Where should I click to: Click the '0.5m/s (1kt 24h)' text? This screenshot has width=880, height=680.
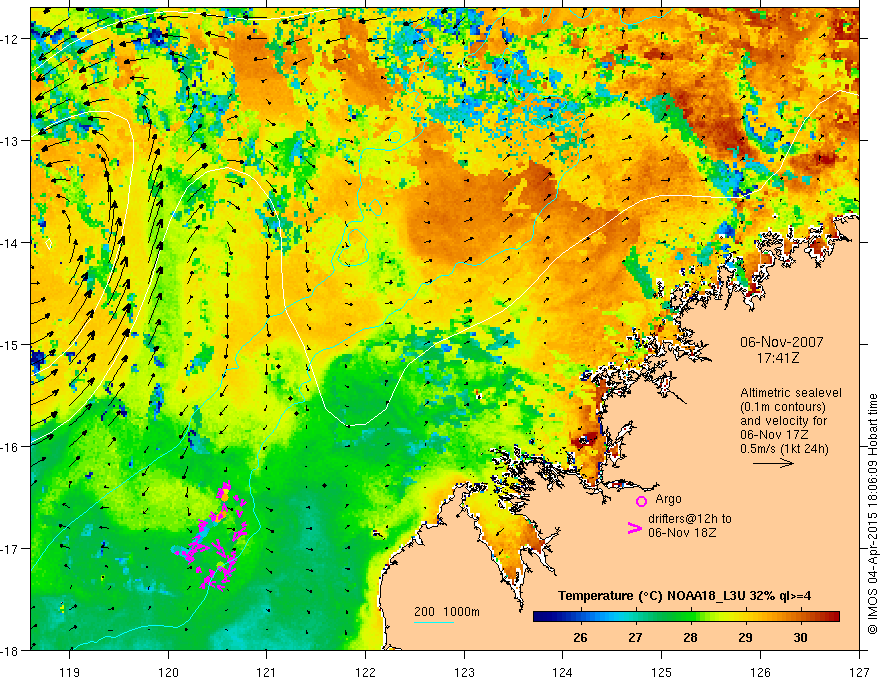(x=784, y=448)
